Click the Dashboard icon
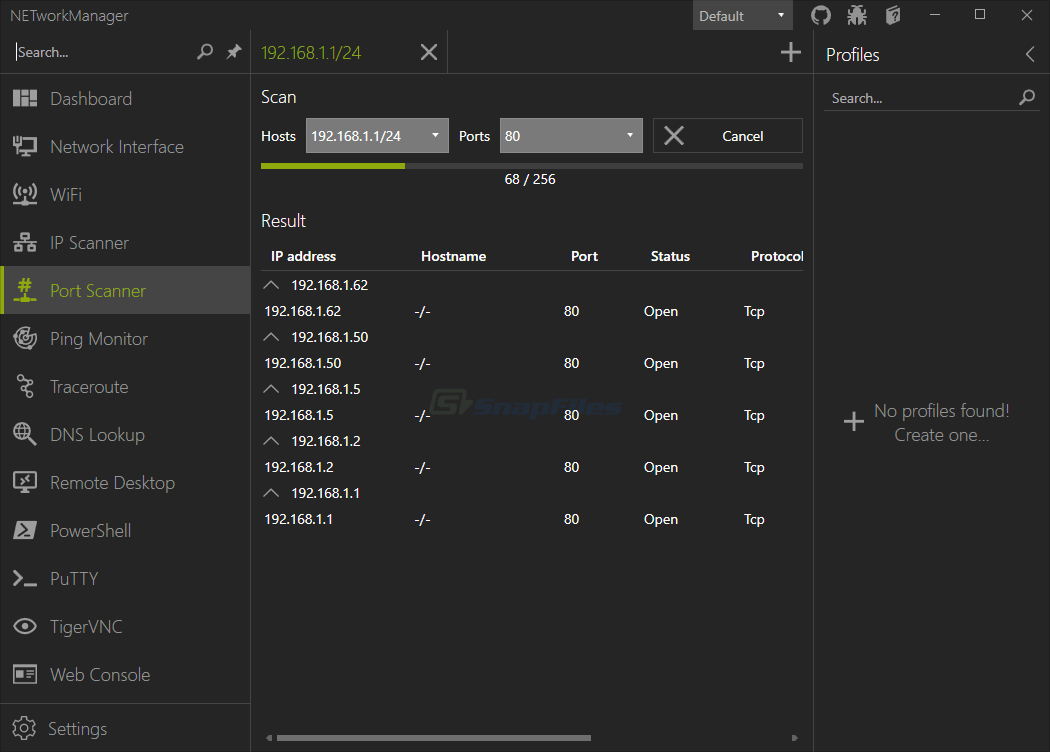 pos(25,98)
